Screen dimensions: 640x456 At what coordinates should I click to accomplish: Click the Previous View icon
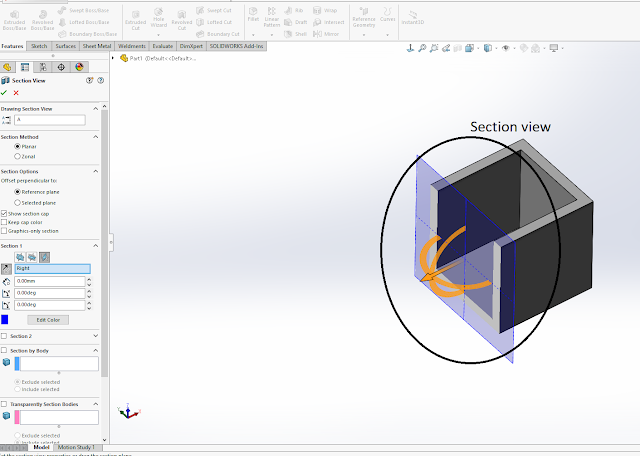[446, 48]
